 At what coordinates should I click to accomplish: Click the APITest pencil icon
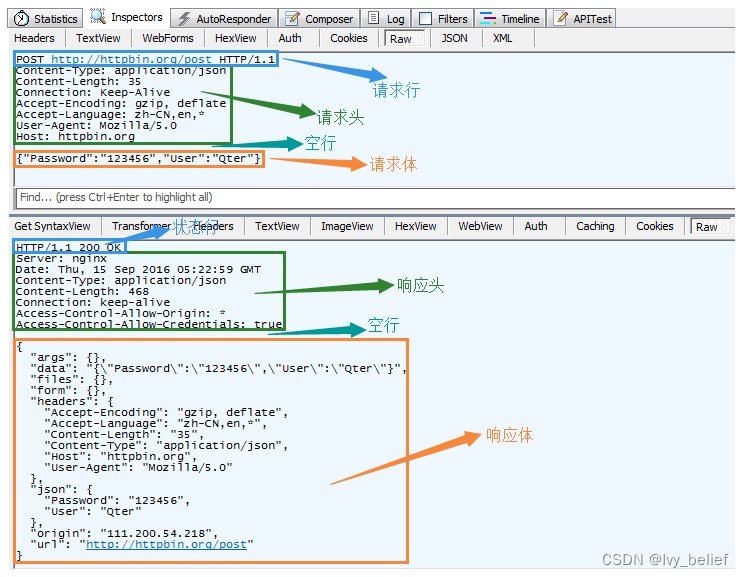point(562,18)
